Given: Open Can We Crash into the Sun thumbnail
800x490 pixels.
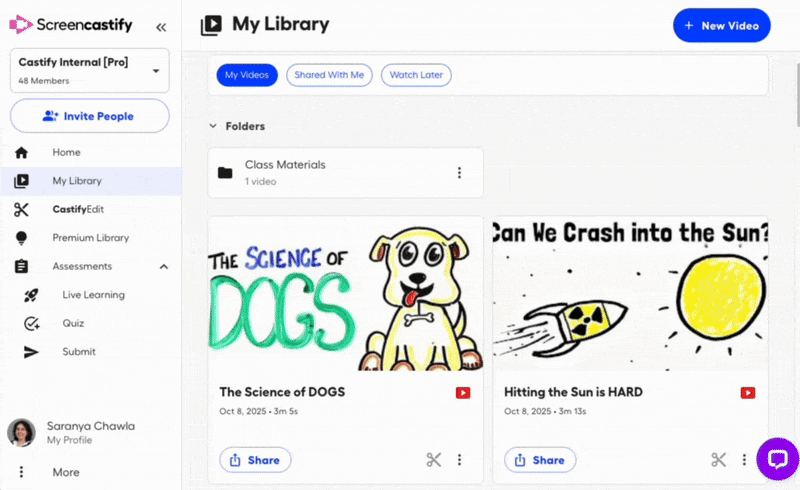Looking at the screenshot, I should [x=631, y=294].
